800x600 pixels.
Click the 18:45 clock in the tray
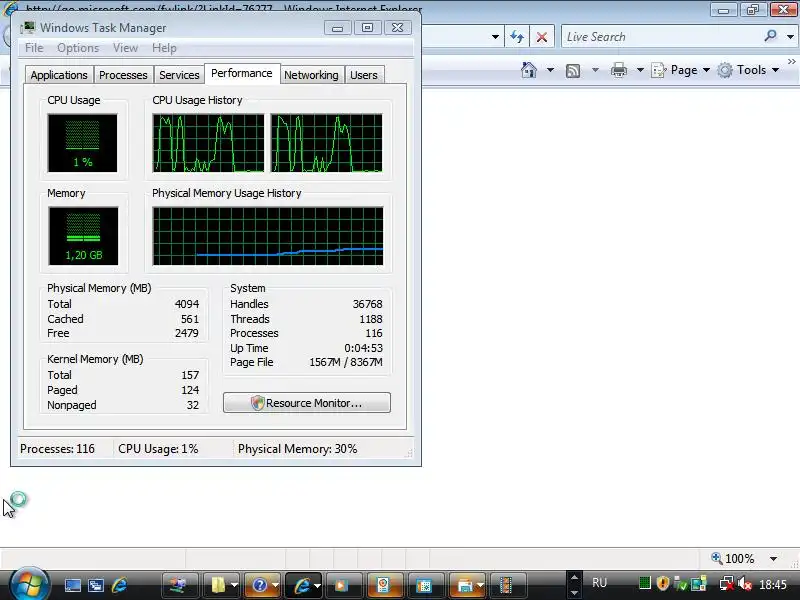[x=772, y=585]
